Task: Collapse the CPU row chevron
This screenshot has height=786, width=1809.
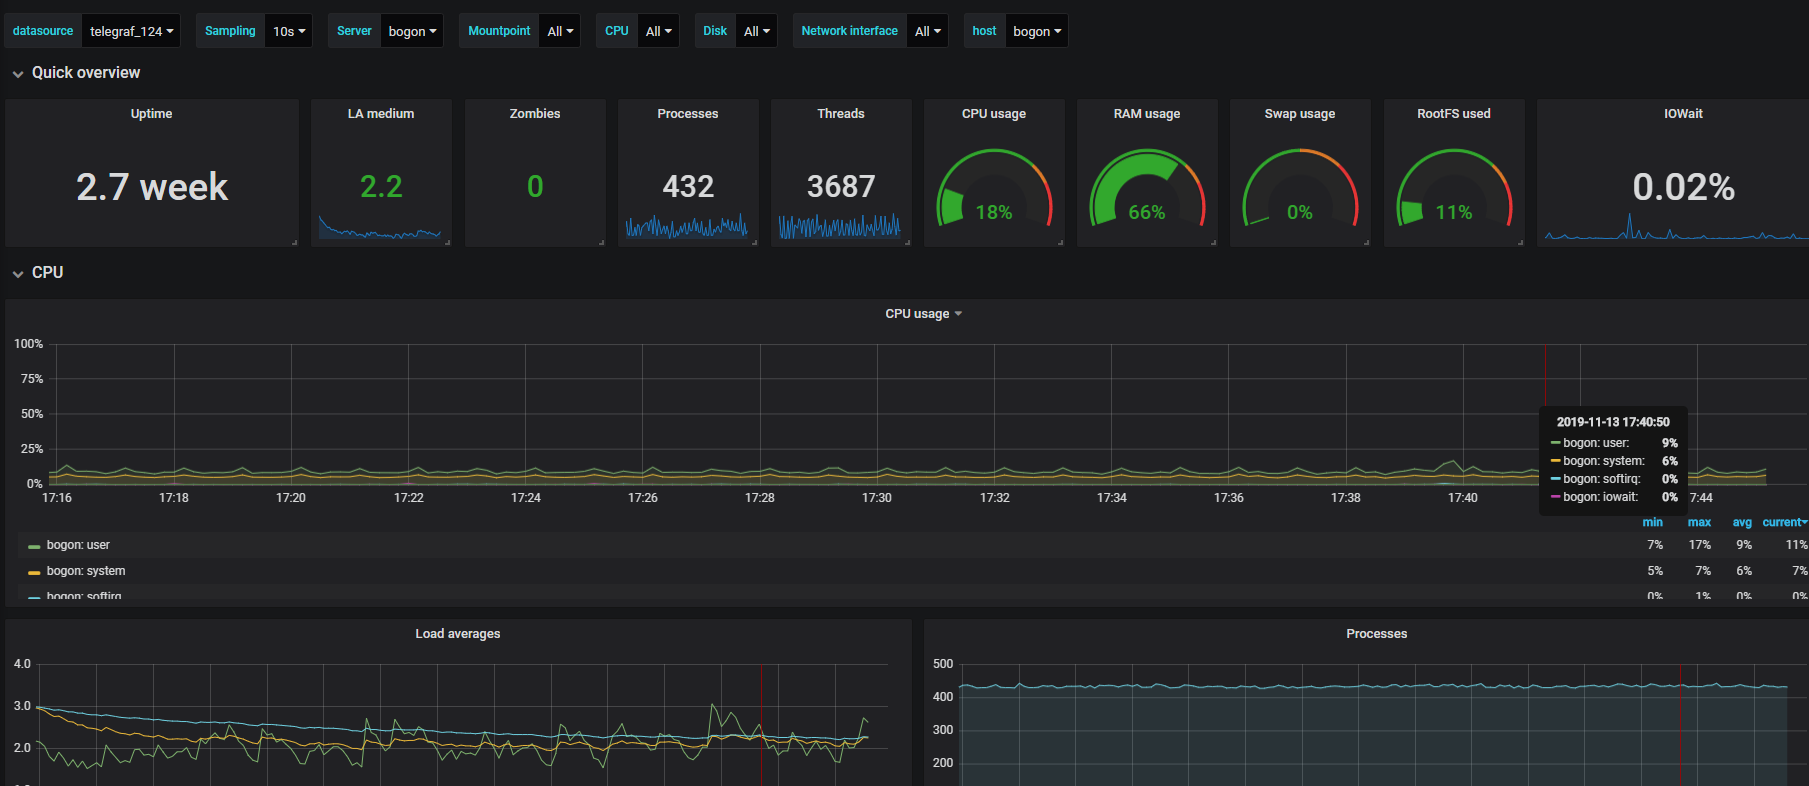Action: 18,274
